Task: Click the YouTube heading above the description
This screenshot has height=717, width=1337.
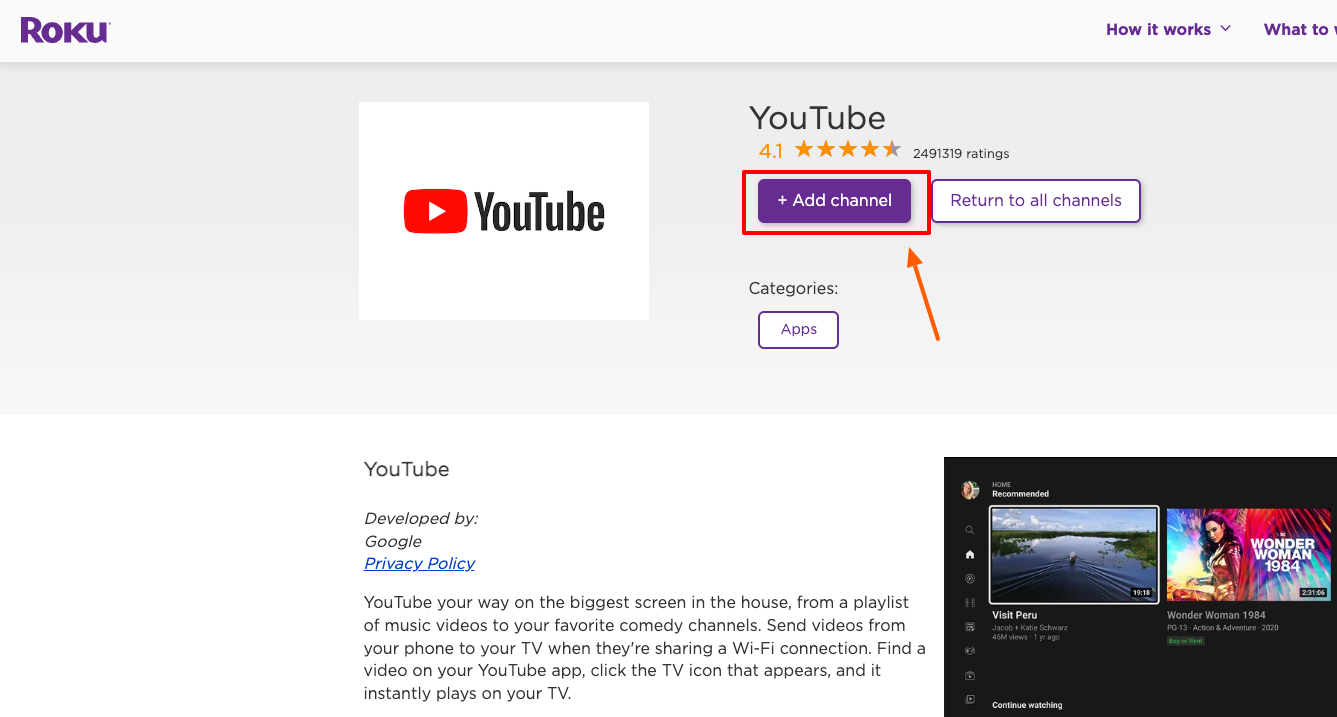Action: click(x=406, y=469)
